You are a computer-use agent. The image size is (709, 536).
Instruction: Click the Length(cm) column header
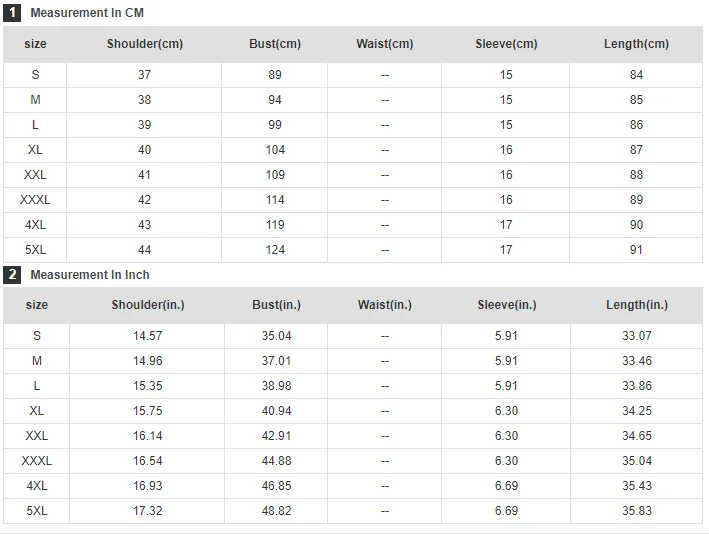point(636,44)
